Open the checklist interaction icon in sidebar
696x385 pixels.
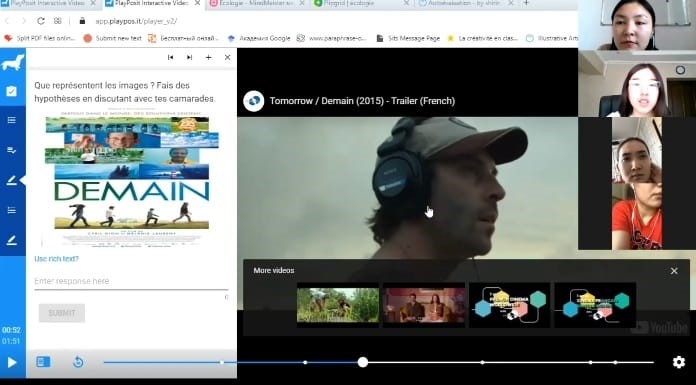[12, 150]
